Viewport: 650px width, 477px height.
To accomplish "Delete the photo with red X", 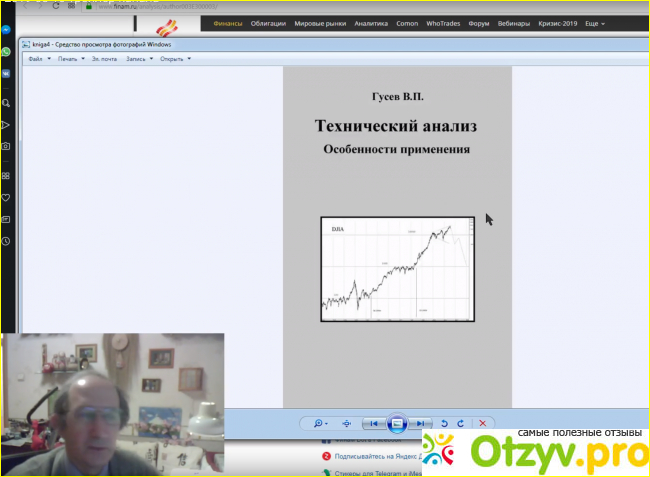I will 483,423.
